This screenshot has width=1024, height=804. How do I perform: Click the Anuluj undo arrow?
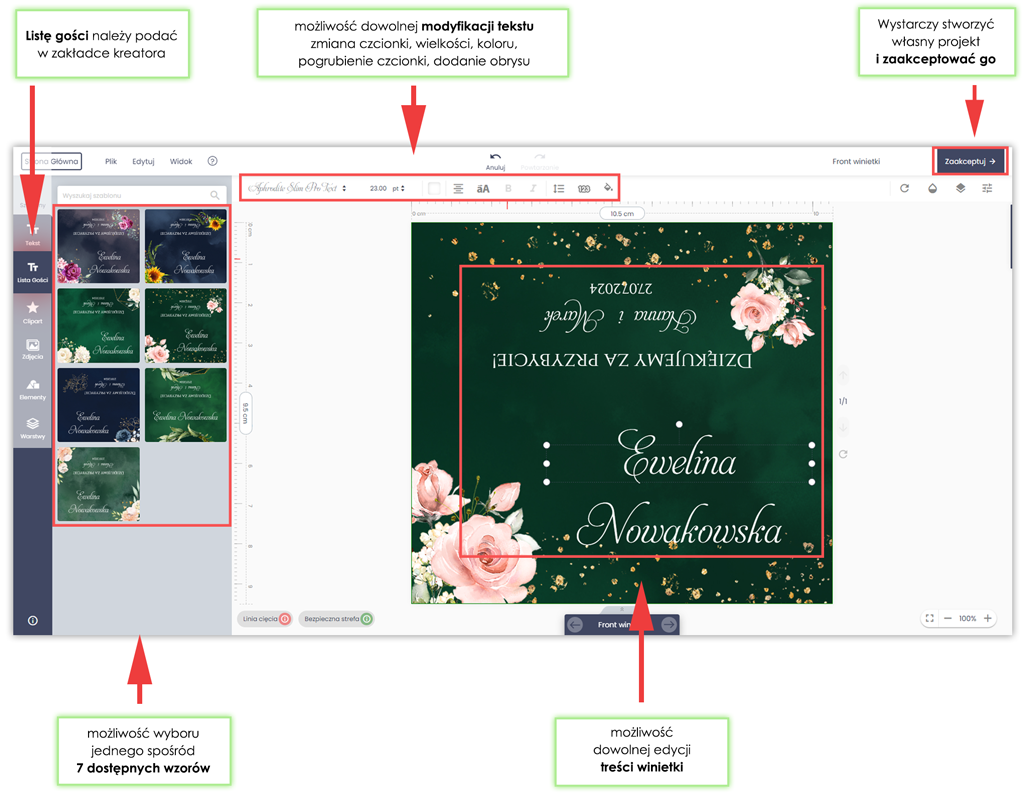495,161
